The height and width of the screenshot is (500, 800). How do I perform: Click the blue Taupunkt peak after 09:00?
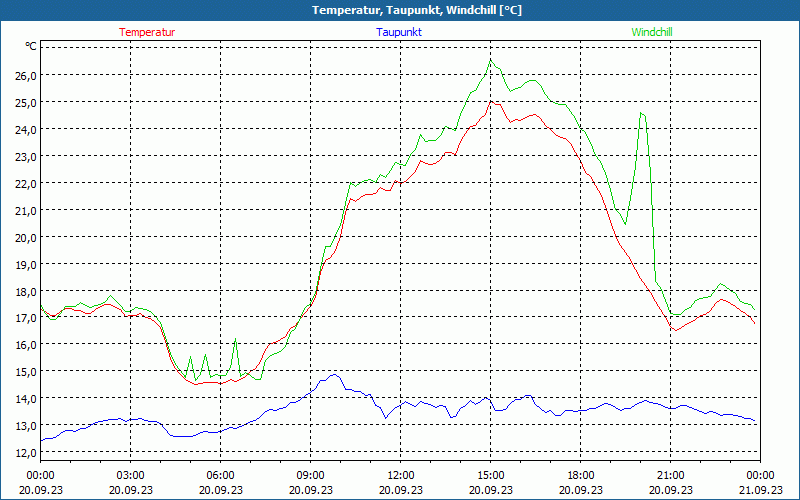tap(334, 375)
